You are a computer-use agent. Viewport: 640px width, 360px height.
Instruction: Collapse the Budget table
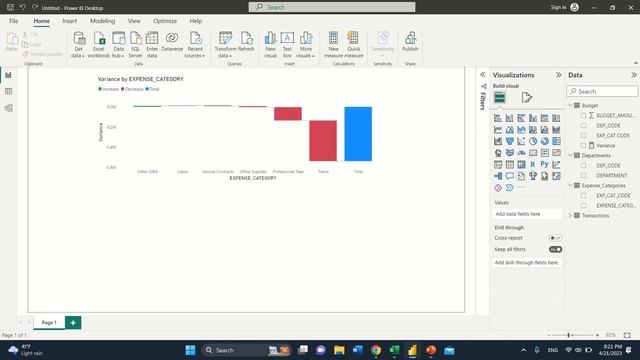coord(571,105)
